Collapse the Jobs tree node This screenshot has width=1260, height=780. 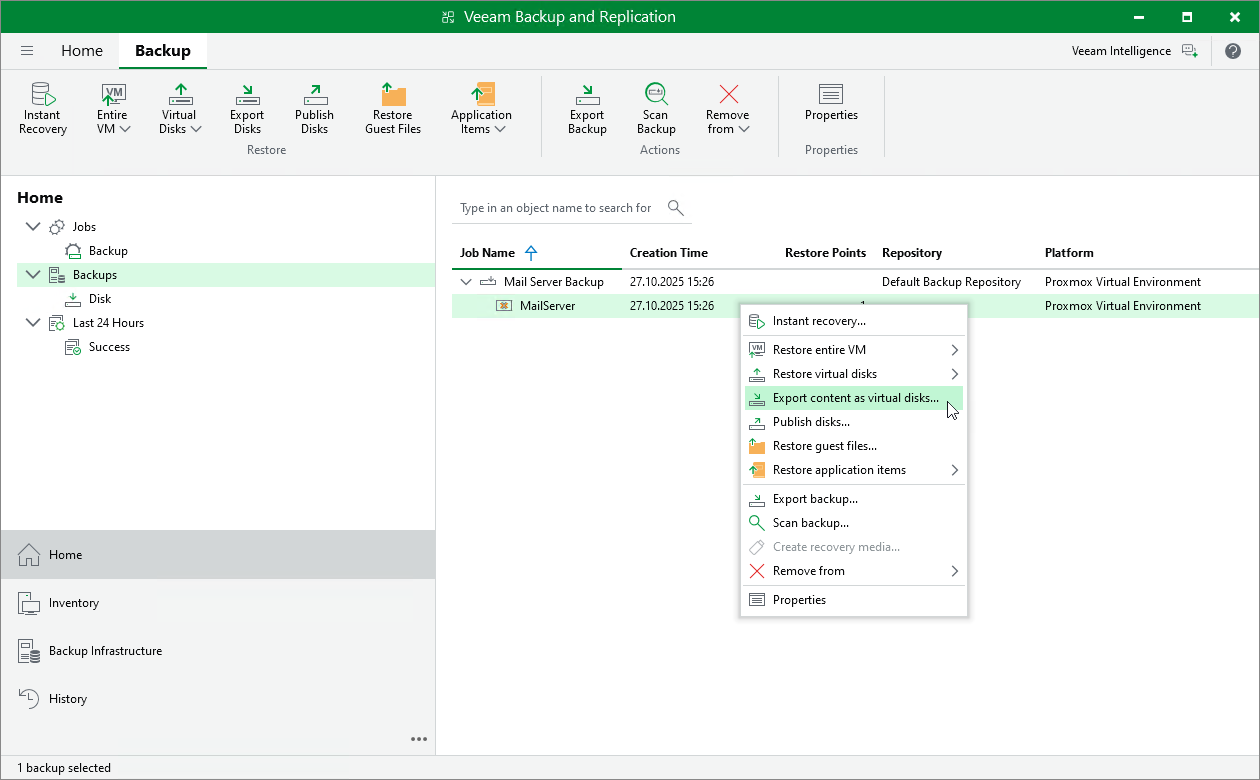[x=33, y=227]
